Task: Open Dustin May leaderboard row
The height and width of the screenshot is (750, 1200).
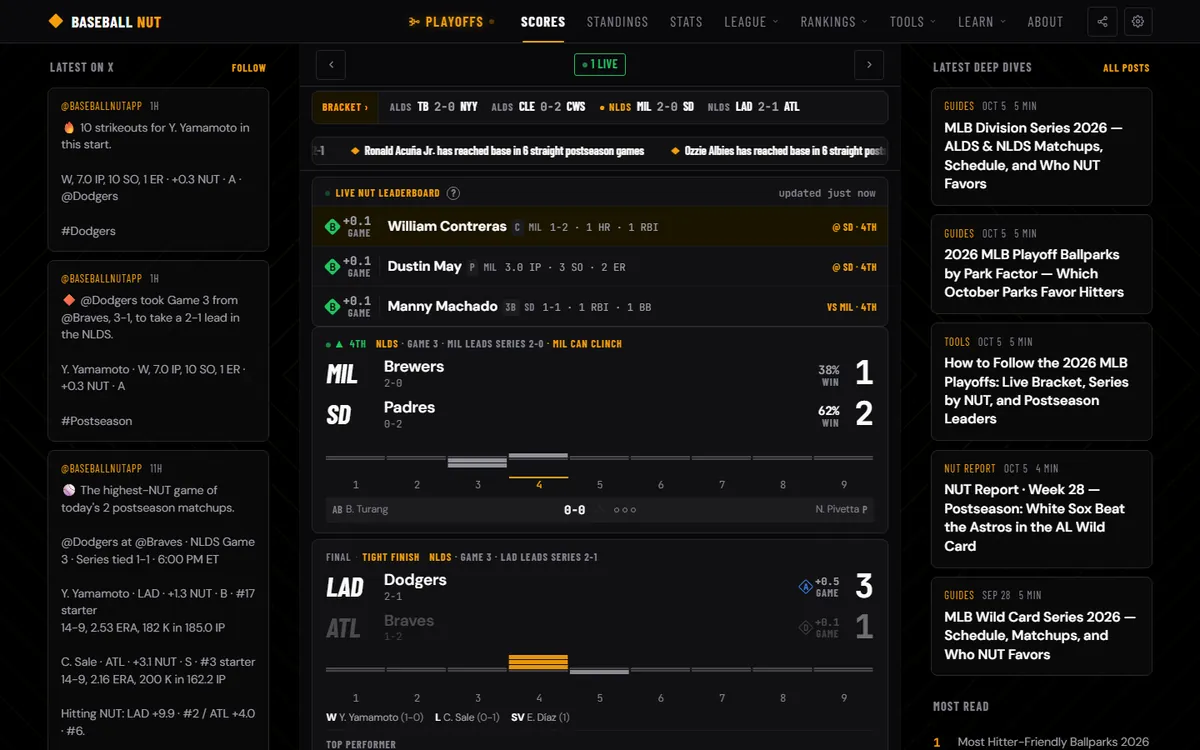Action: 600,267
